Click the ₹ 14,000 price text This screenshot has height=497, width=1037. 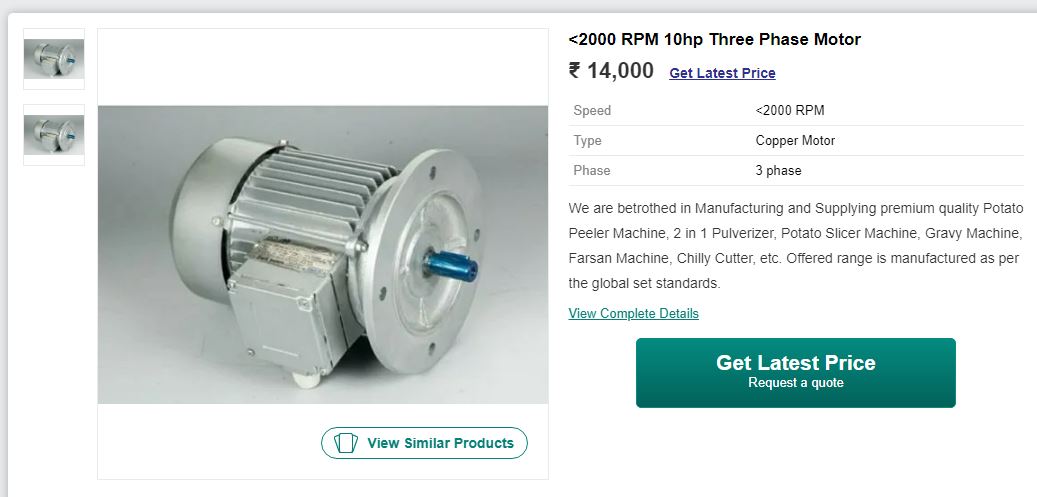point(611,71)
